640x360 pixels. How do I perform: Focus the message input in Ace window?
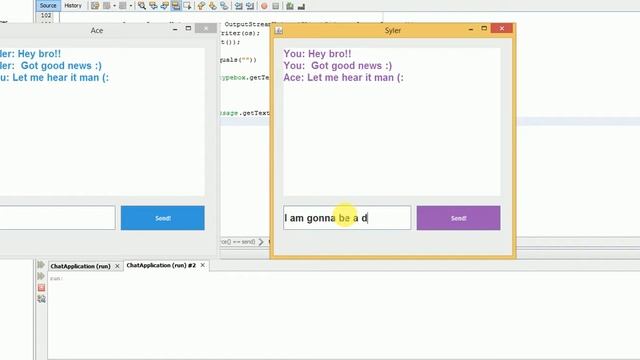click(58, 218)
